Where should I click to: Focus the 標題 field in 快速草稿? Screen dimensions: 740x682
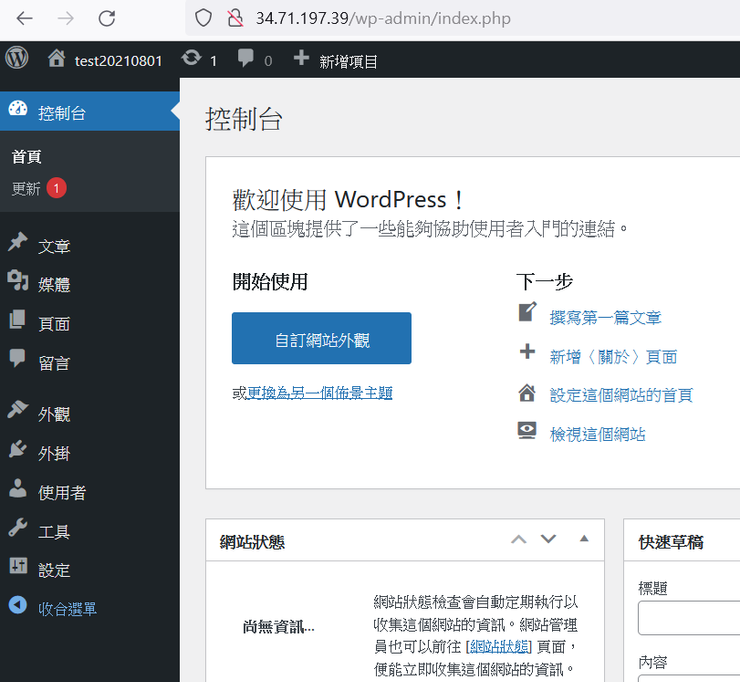tap(689, 617)
